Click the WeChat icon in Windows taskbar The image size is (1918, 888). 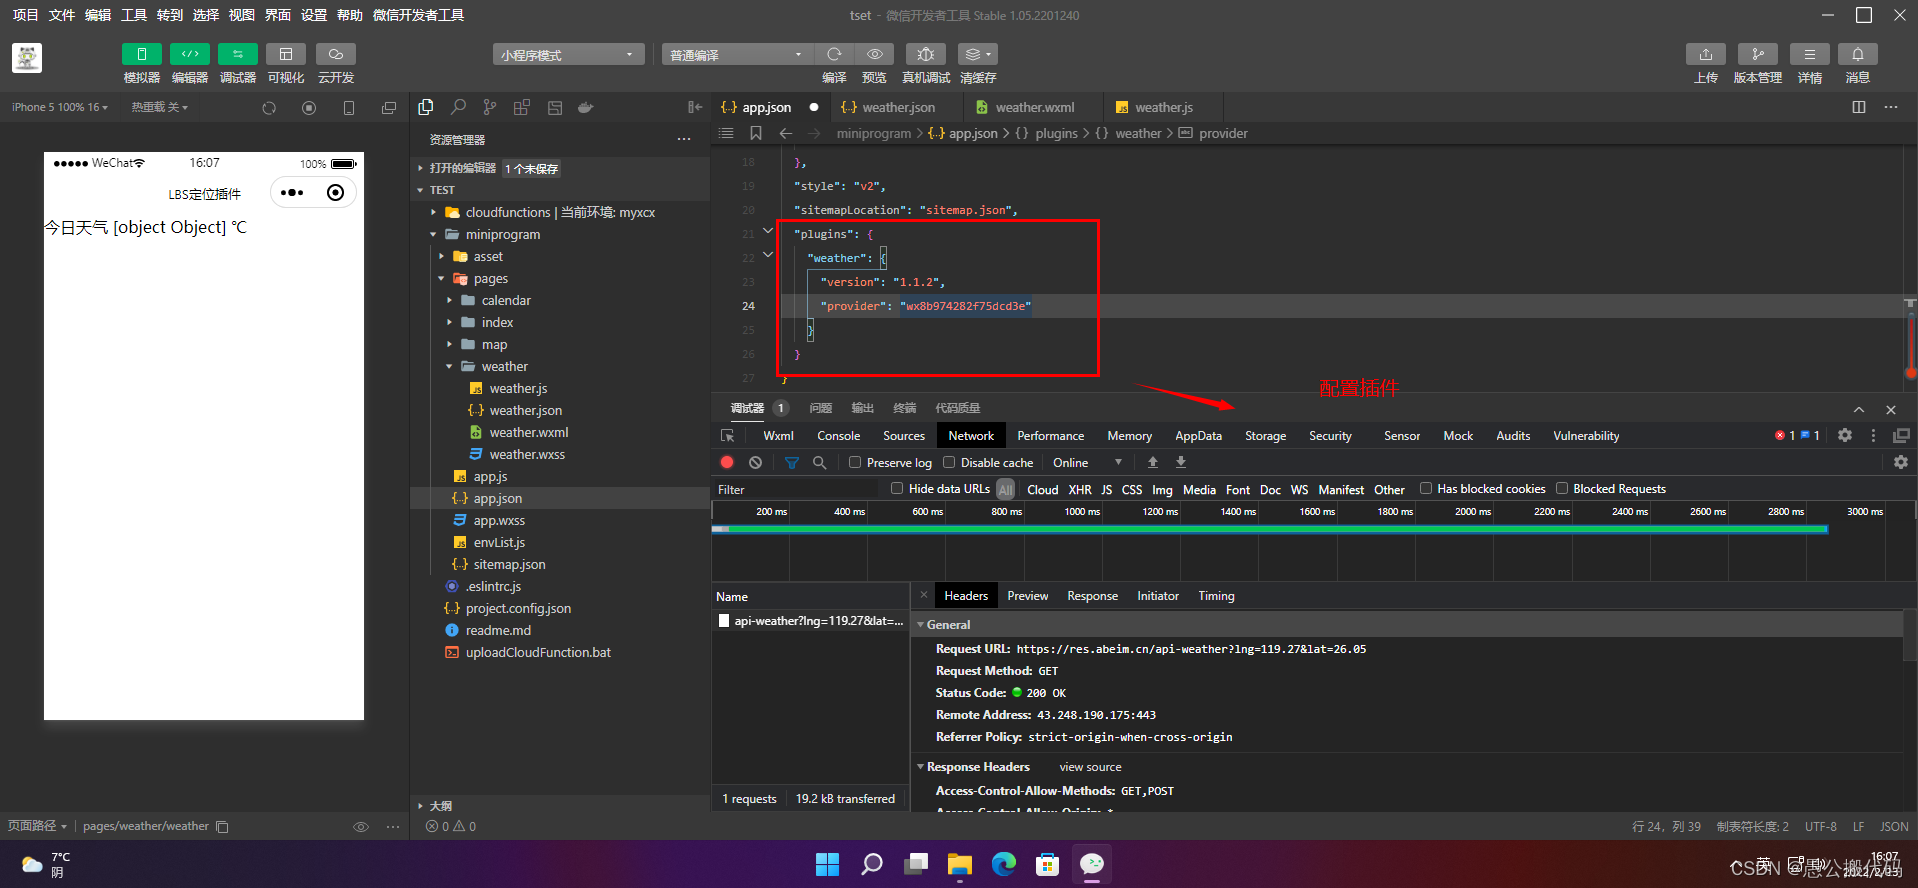tap(1092, 864)
